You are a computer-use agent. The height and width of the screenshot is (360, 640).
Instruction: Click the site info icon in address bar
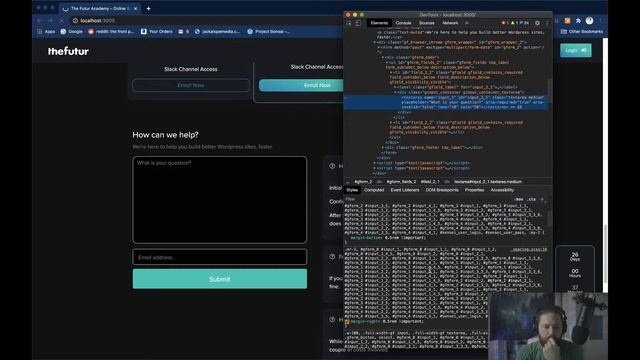pyautogui.click(x=75, y=20)
